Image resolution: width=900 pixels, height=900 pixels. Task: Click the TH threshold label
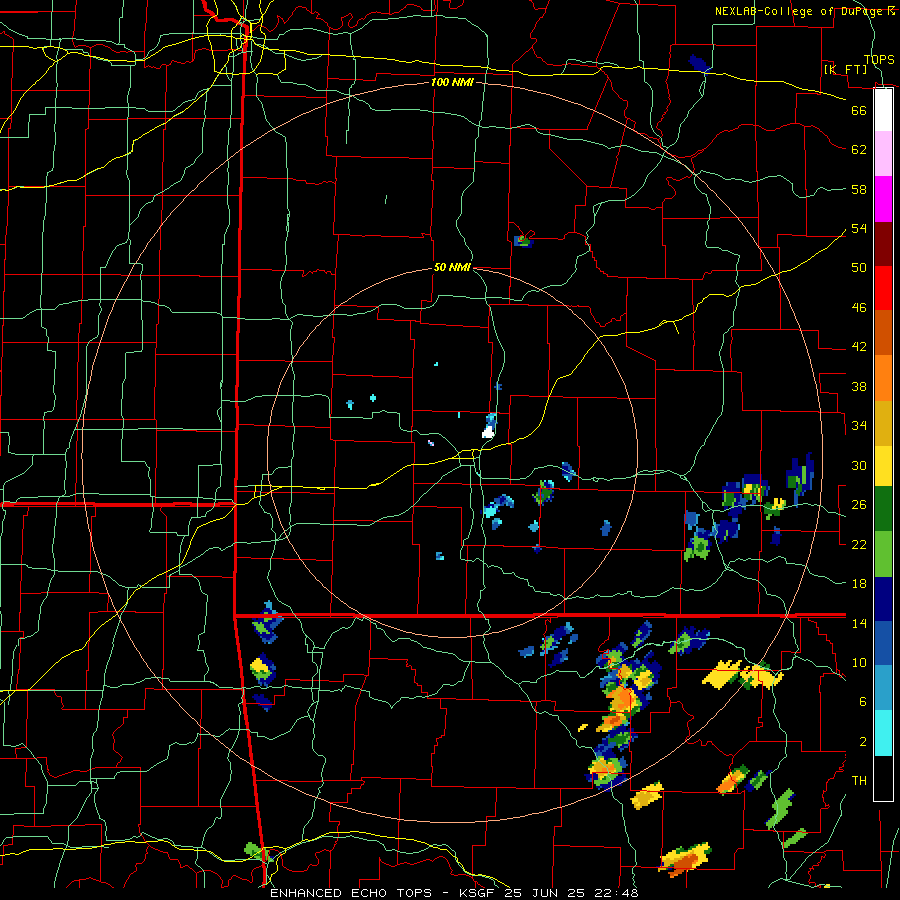point(859,780)
